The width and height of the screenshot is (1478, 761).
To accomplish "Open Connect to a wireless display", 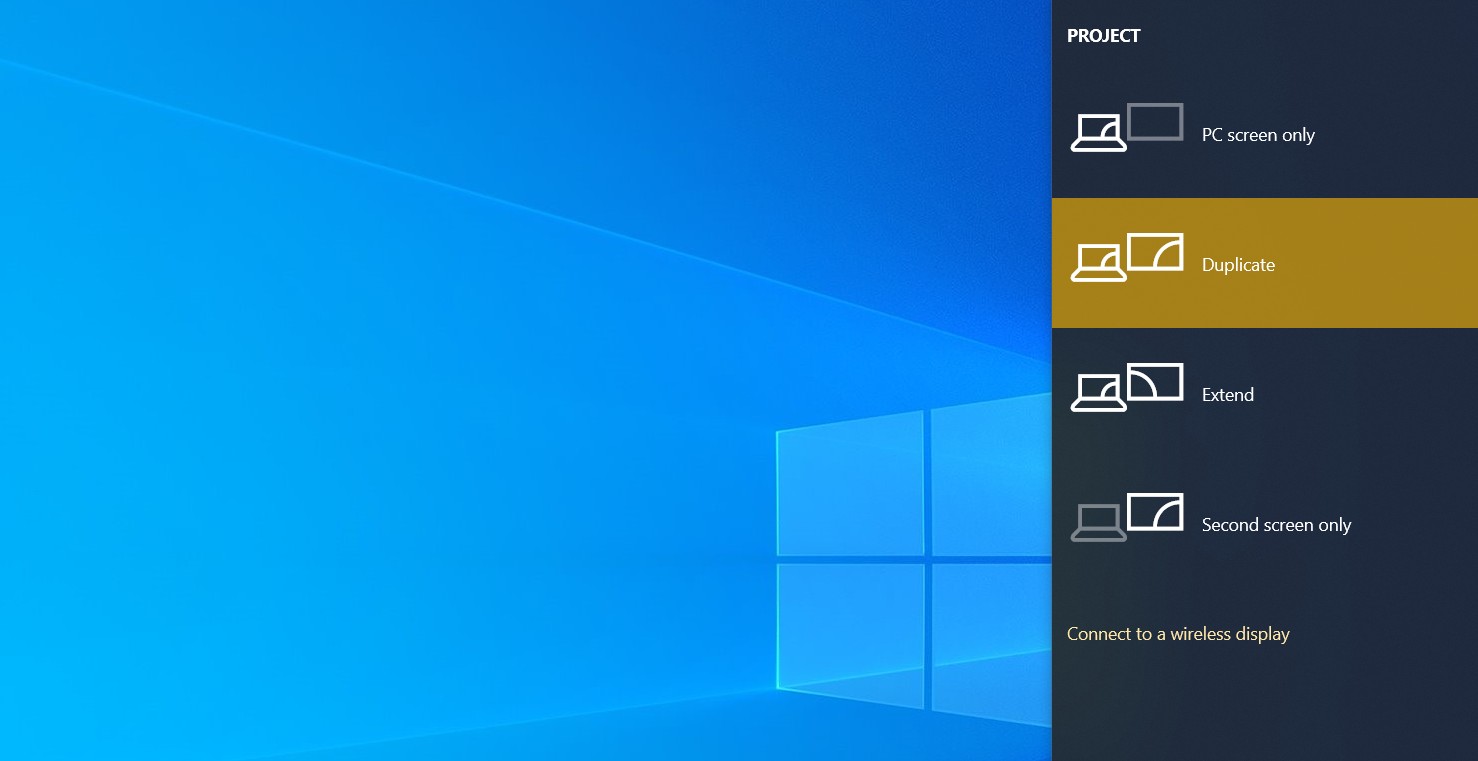I will pos(1179,633).
